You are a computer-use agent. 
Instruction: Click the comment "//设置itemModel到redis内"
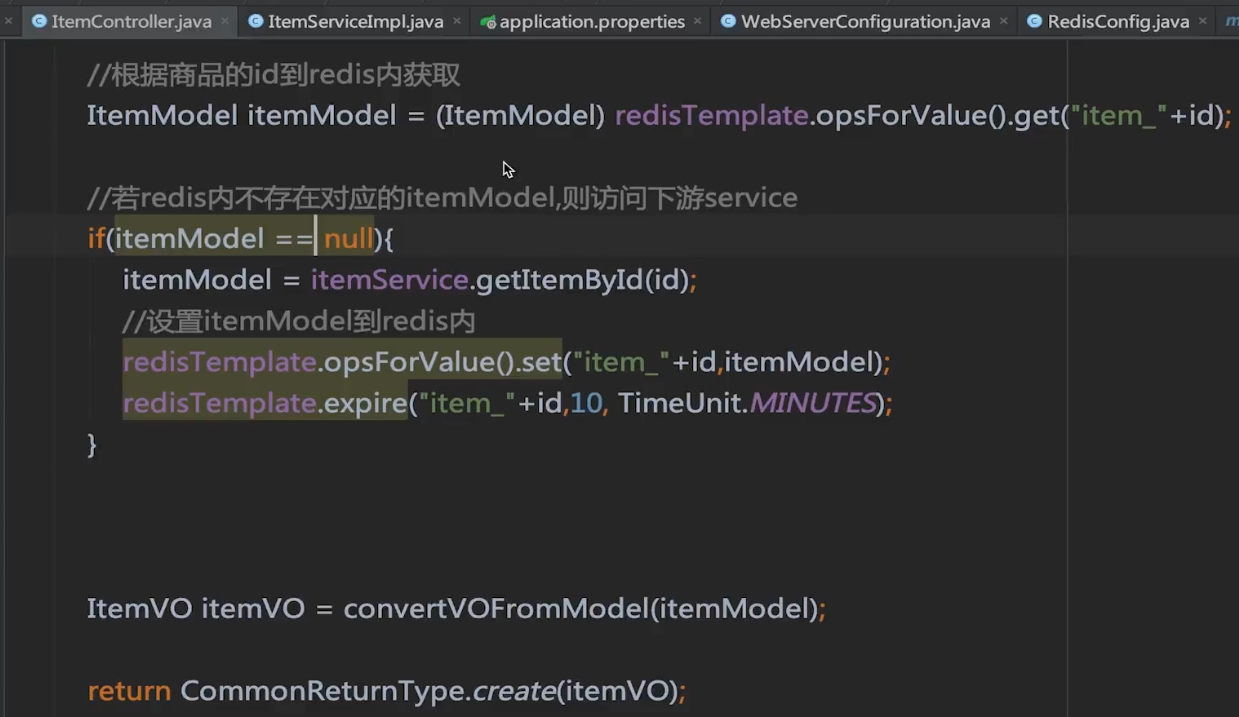coord(298,321)
